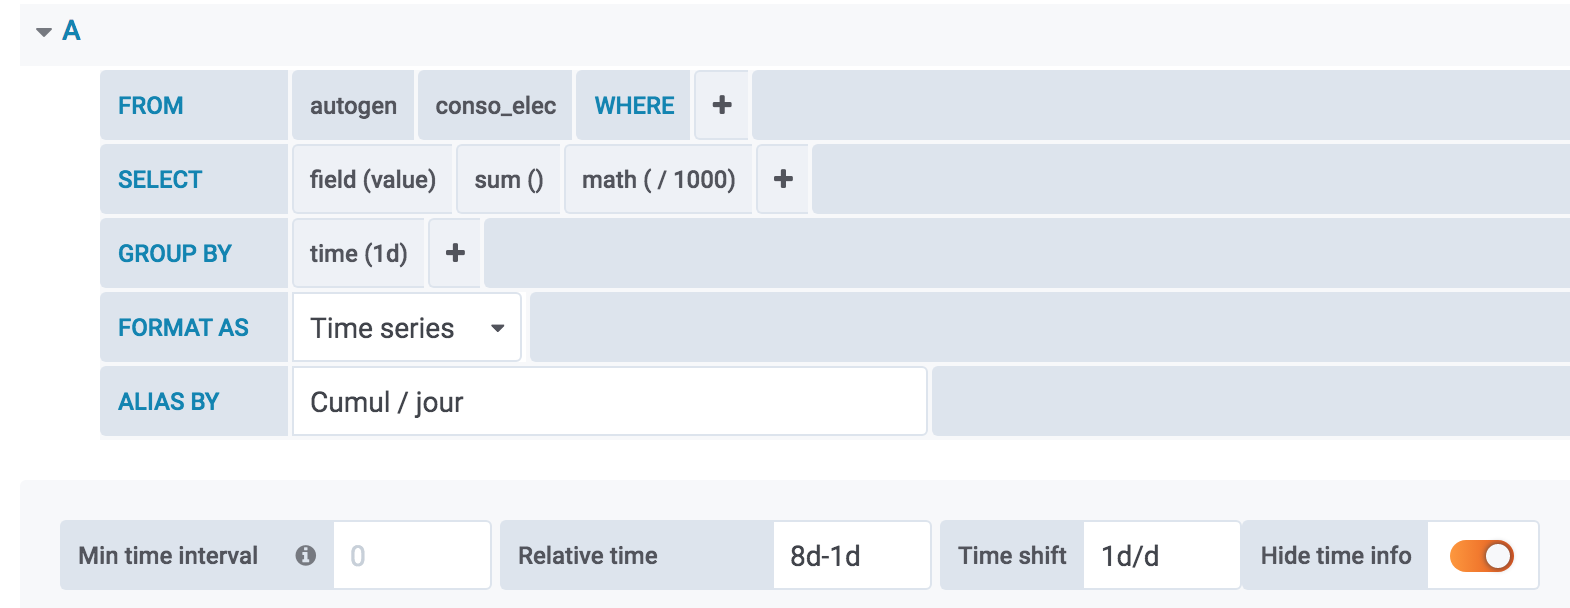Click the empty area of the FROM row
1570x608 pixels.
(1160, 105)
